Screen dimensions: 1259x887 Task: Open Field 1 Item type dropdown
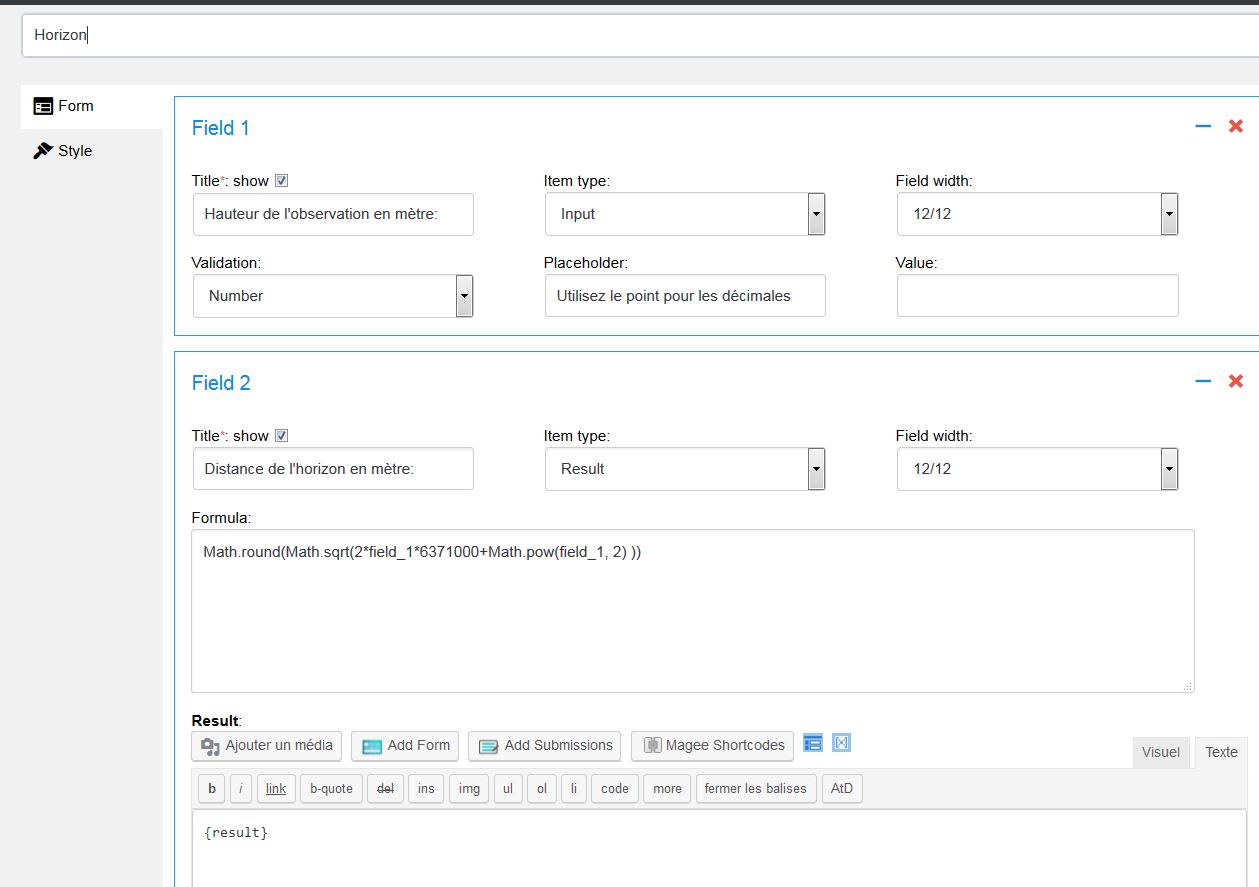point(685,214)
